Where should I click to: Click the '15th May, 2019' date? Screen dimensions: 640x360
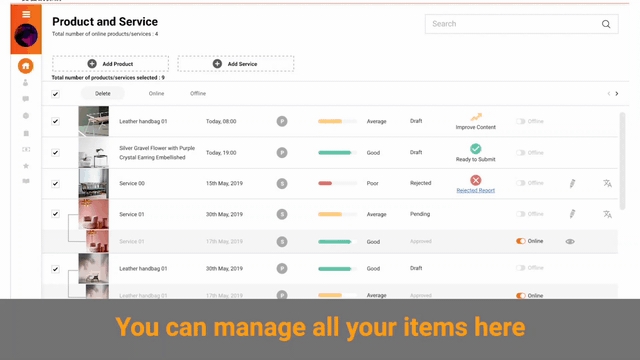pos(224,183)
